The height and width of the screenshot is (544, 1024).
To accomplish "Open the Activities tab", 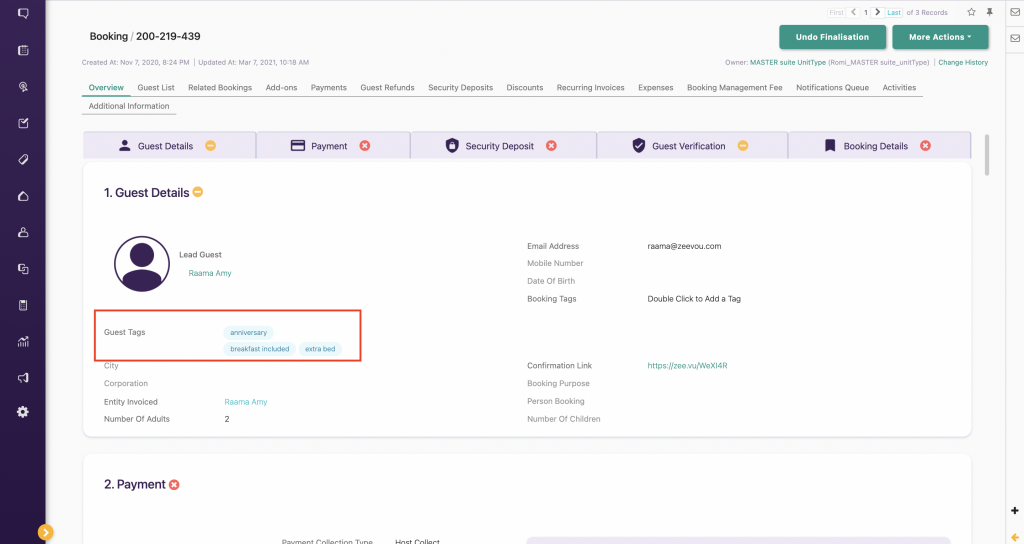I will click(899, 88).
